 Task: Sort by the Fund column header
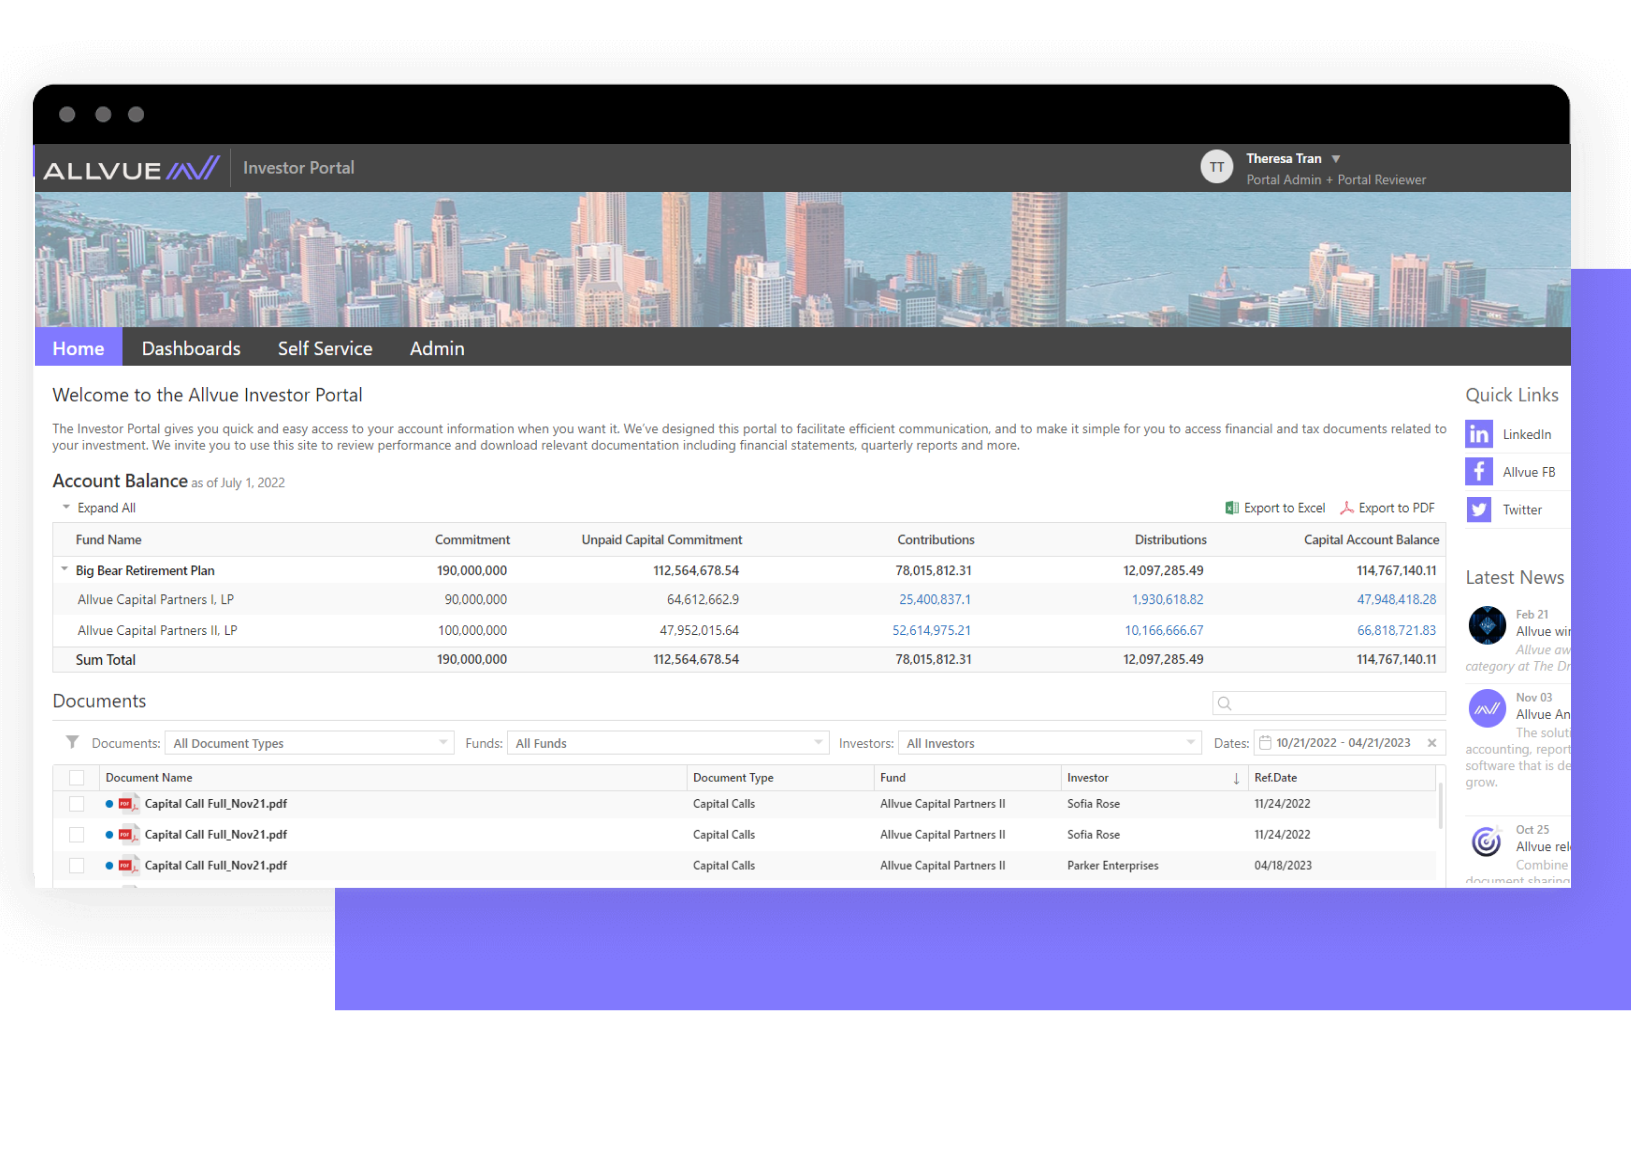[x=893, y=778]
